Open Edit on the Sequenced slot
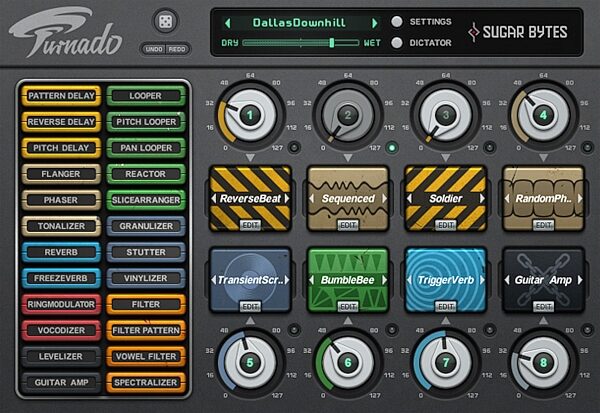The image size is (600, 413). click(348, 225)
